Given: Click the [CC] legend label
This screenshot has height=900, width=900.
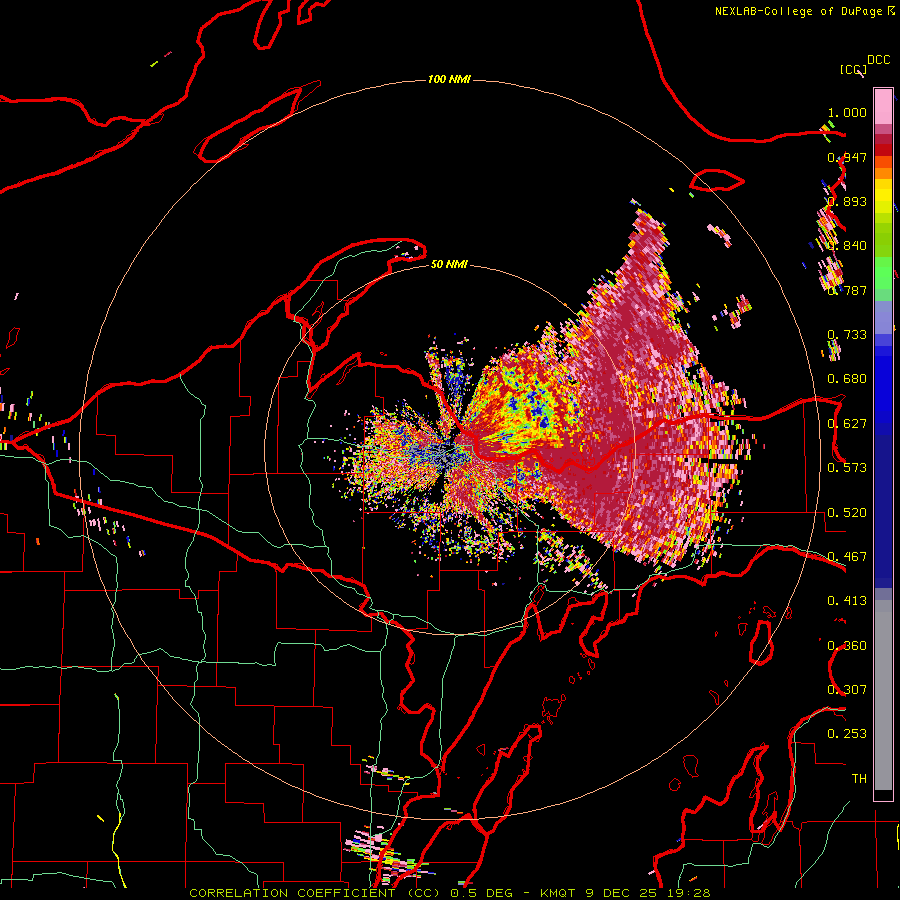Looking at the screenshot, I should pyautogui.click(x=853, y=69).
